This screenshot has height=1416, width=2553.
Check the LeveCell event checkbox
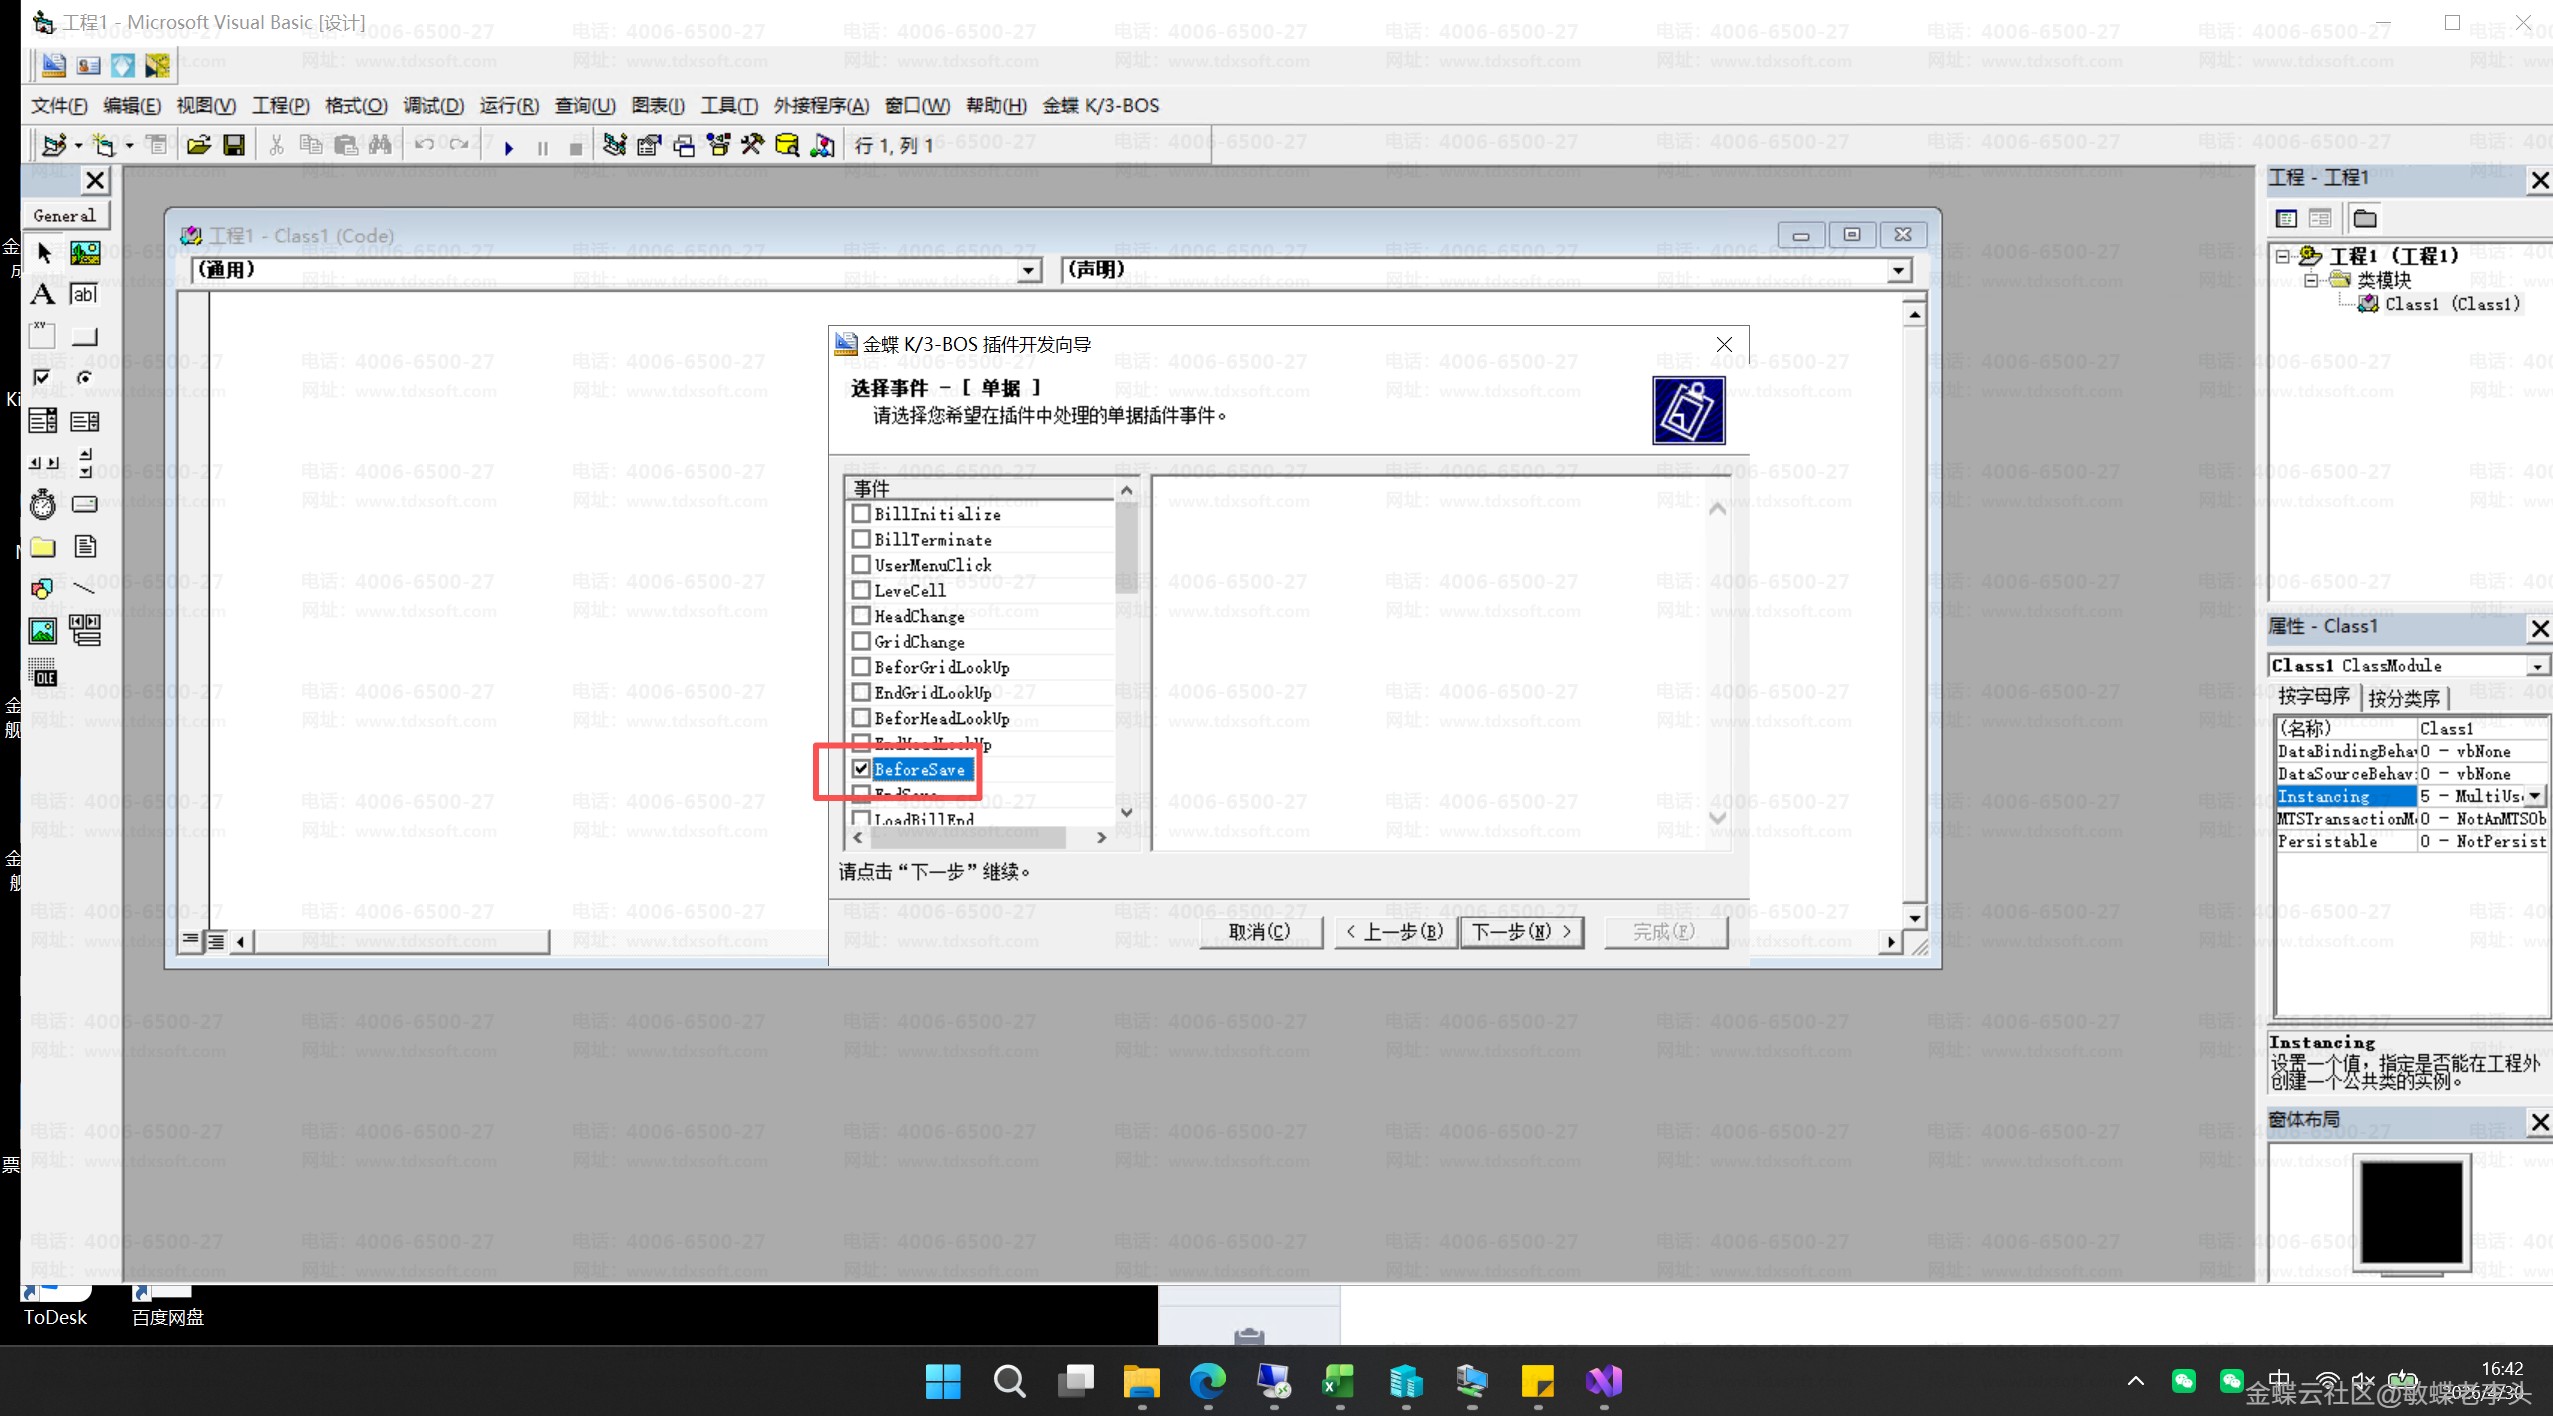click(x=861, y=591)
